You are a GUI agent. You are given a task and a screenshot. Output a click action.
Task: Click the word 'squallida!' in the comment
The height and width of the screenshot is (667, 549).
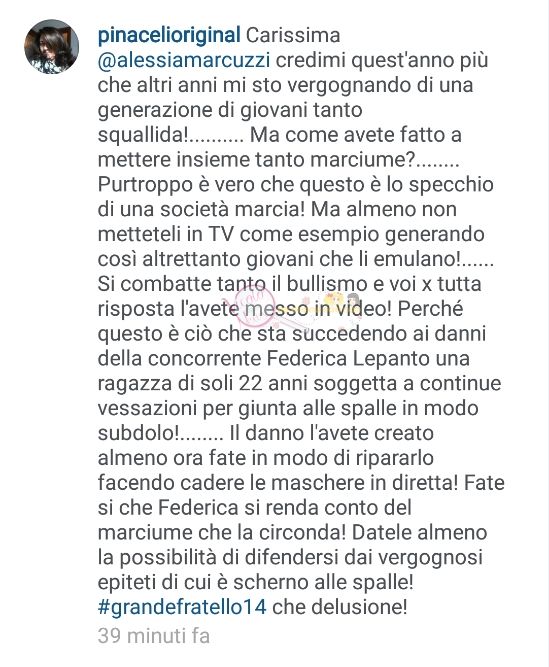[x=143, y=136]
